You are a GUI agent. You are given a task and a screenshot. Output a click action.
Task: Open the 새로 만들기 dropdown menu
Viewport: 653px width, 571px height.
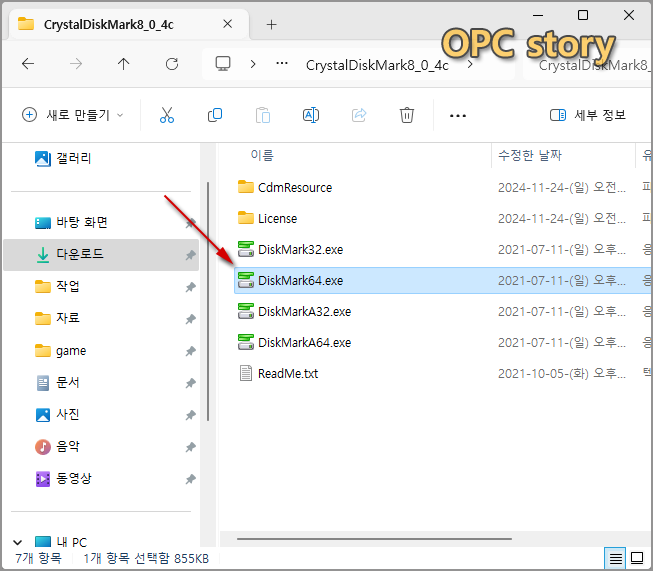coord(73,115)
